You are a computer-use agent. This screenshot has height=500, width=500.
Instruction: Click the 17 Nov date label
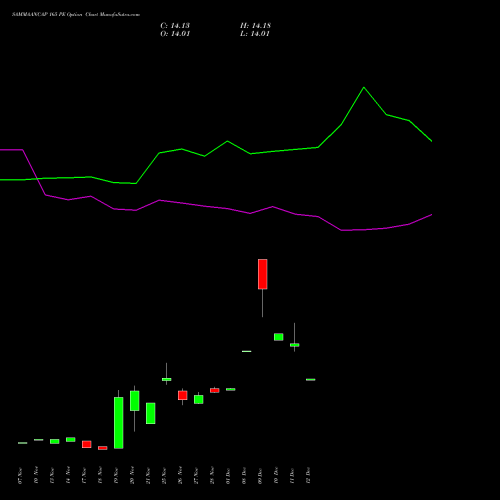tap(84, 476)
